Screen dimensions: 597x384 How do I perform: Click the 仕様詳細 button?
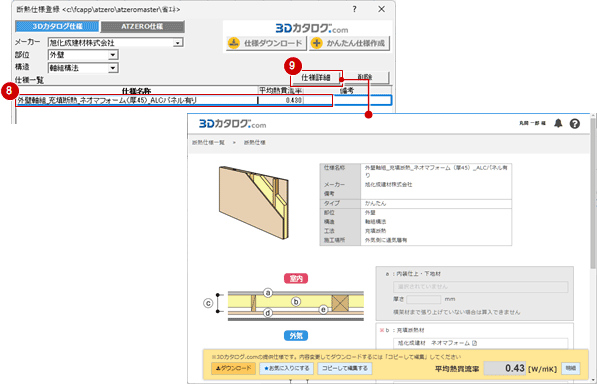click(316, 78)
